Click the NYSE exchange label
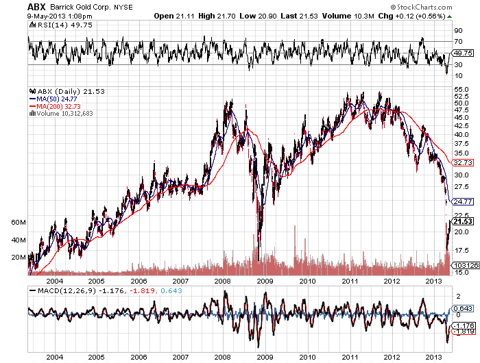 tap(123, 7)
